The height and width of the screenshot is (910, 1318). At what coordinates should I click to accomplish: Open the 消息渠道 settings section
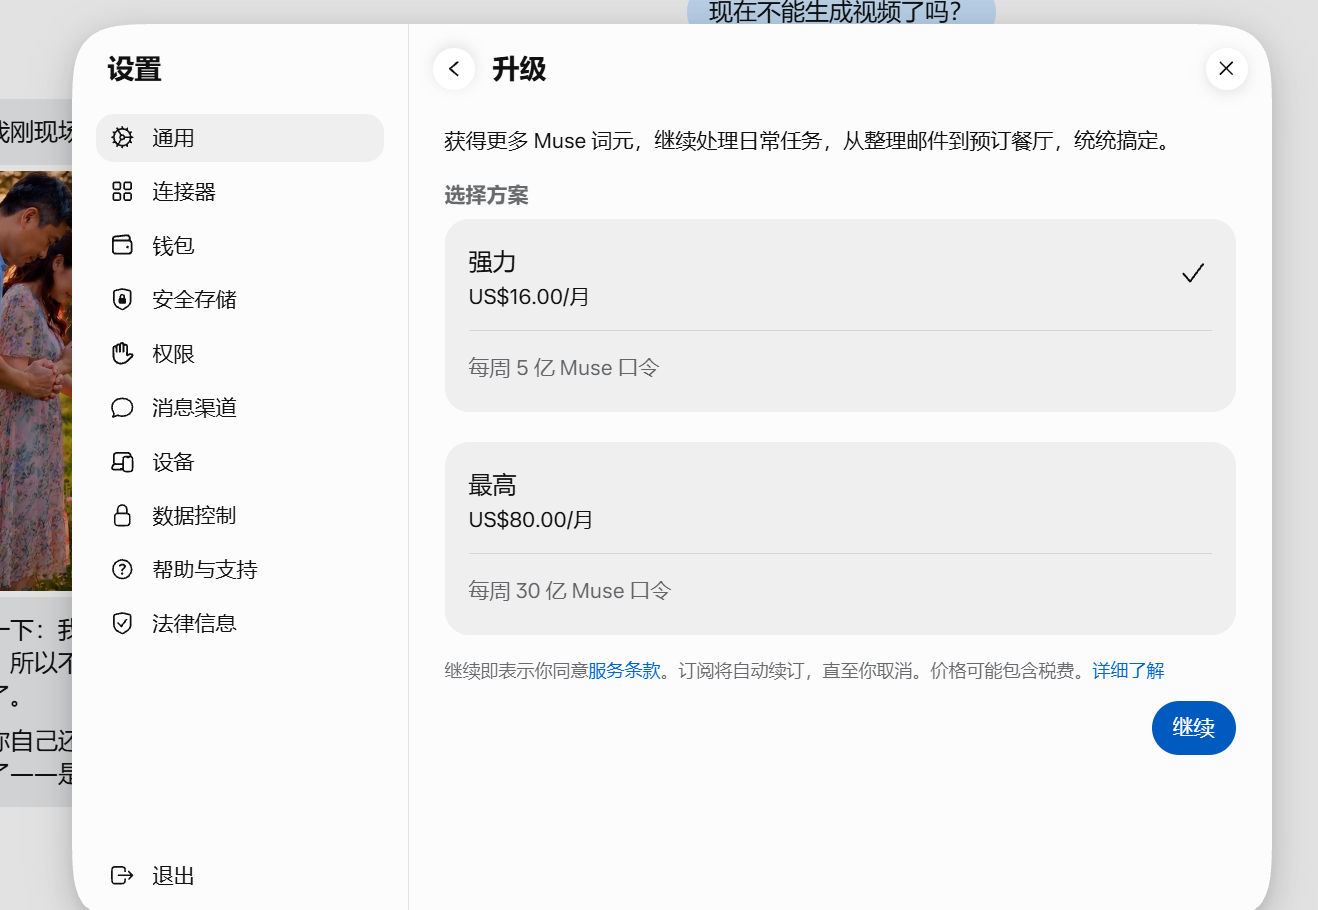[240, 407]
